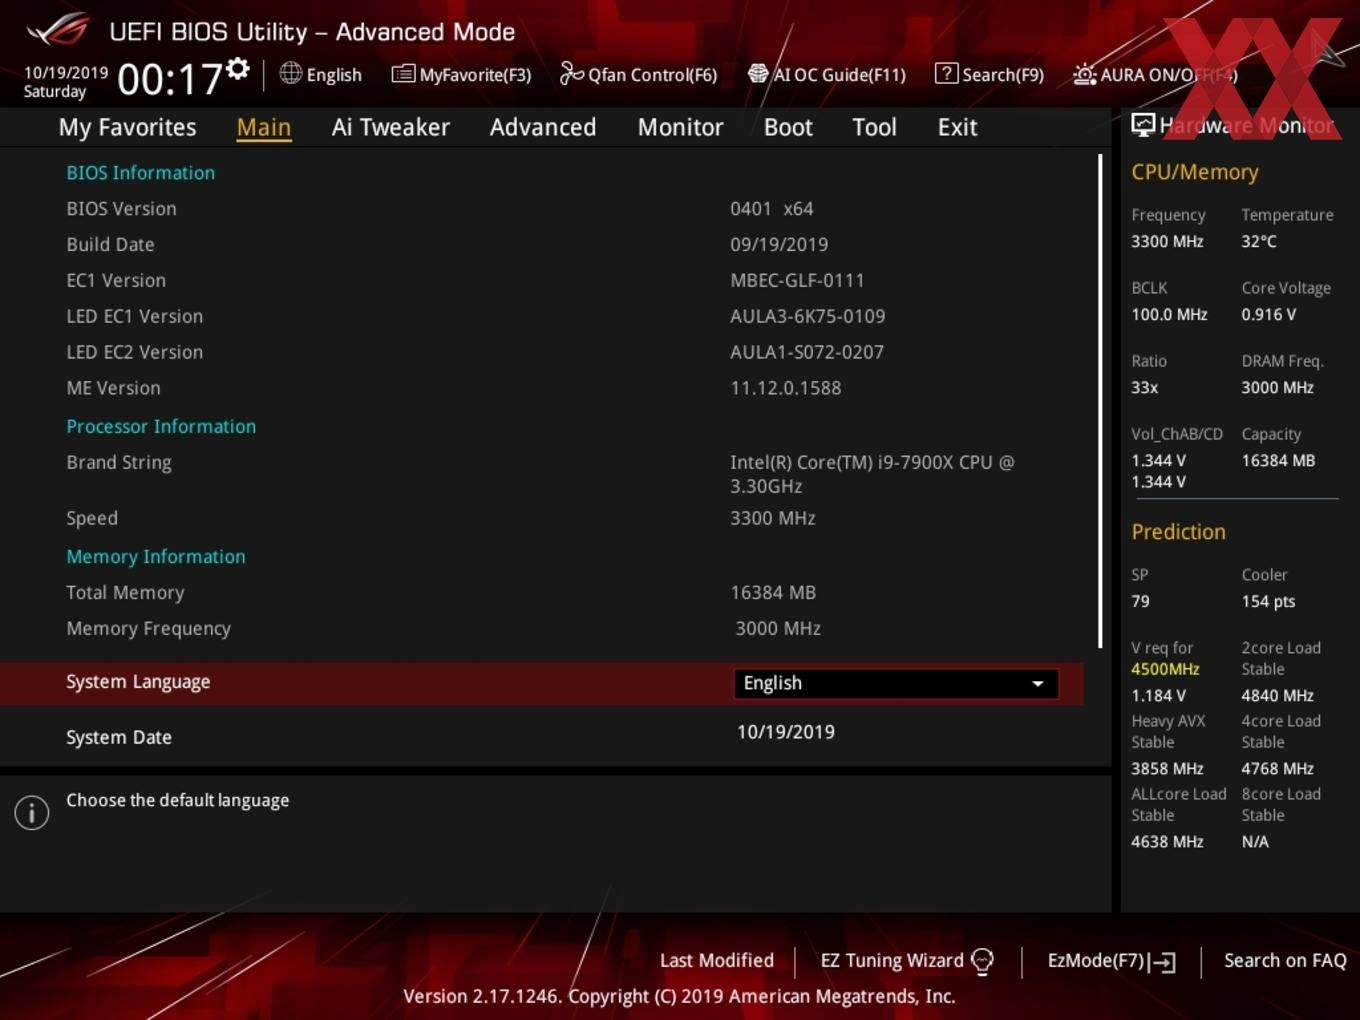Click the Search(F9) question mark icon
The width and height of the screenshot is (1360, 1020).
coord(946,73)
